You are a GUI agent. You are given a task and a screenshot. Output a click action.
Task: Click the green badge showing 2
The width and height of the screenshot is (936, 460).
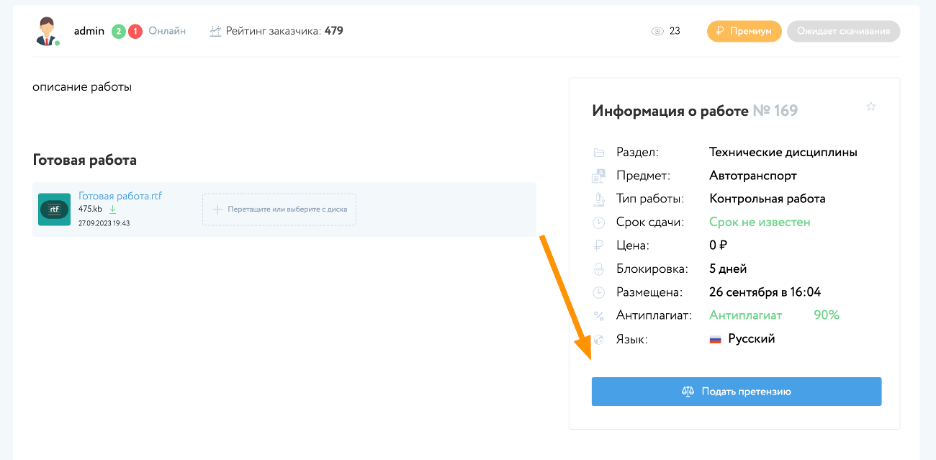click(x=117, y=31)
